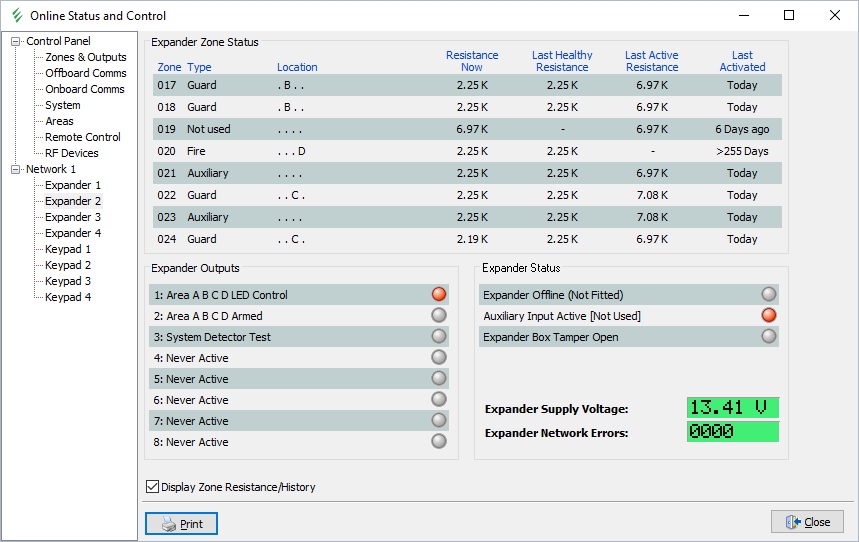Uncheck Display Zone Resistance/History checkbox
Viewport: 859px width, 542px height.
[152, 487]
